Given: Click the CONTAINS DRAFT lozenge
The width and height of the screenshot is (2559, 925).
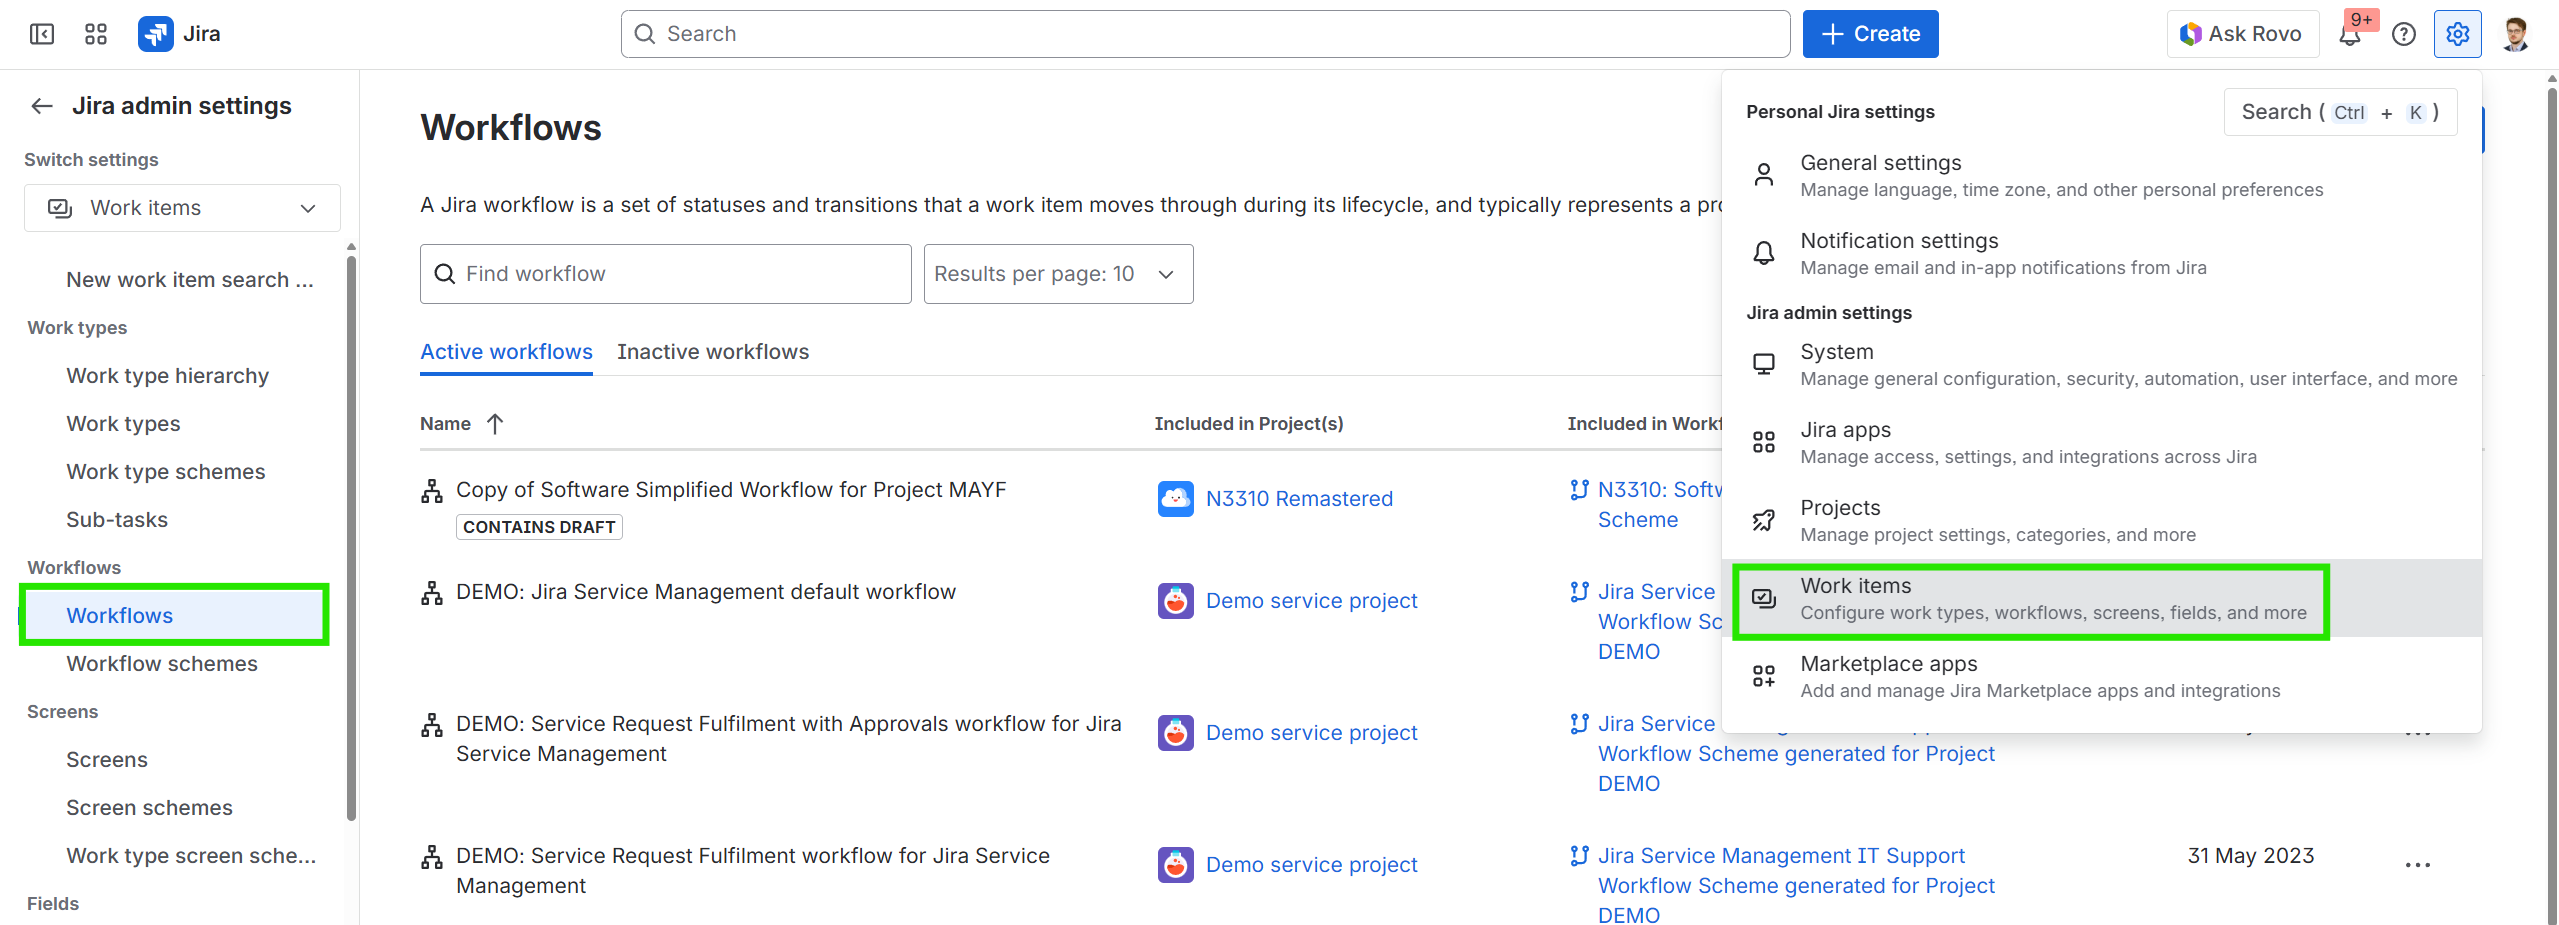Looking at the screenshot, I should [x=539, y=527].
